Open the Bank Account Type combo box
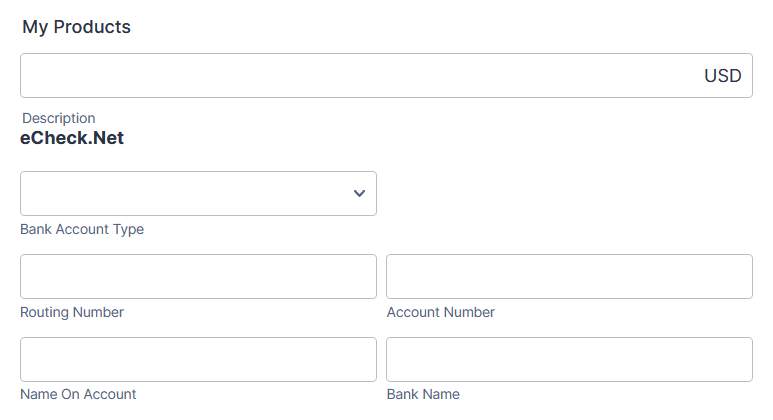773x420 pixels. point(198,194)
